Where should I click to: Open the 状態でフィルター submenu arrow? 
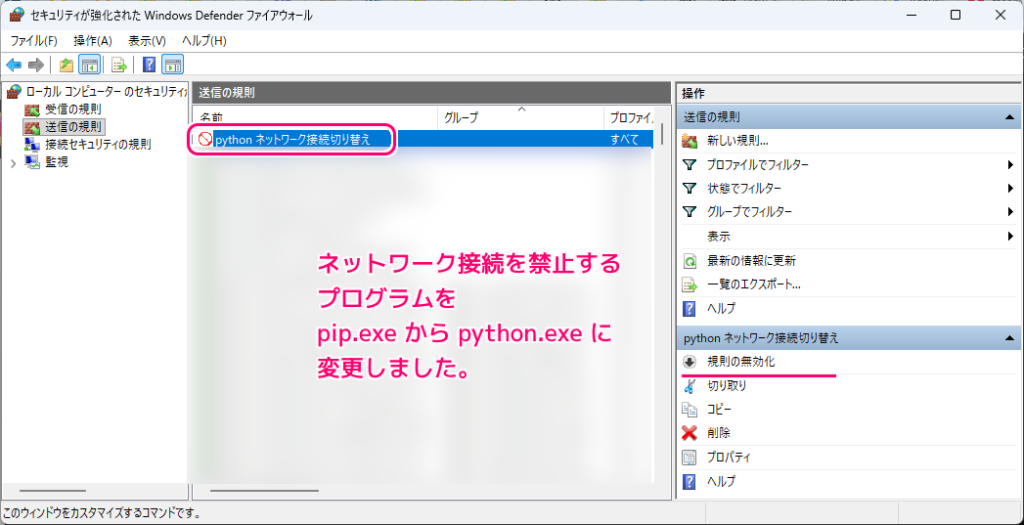point(1010,188)
